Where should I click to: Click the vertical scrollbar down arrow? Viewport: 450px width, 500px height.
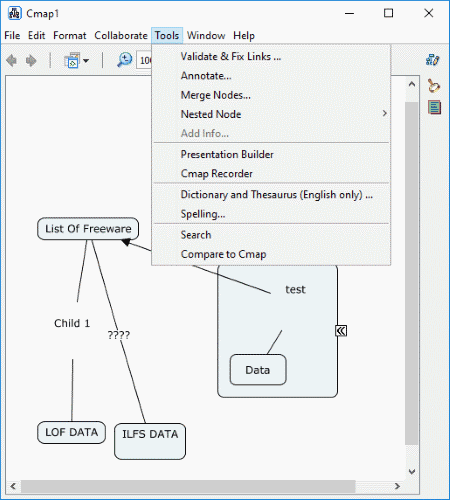(412, 471)
